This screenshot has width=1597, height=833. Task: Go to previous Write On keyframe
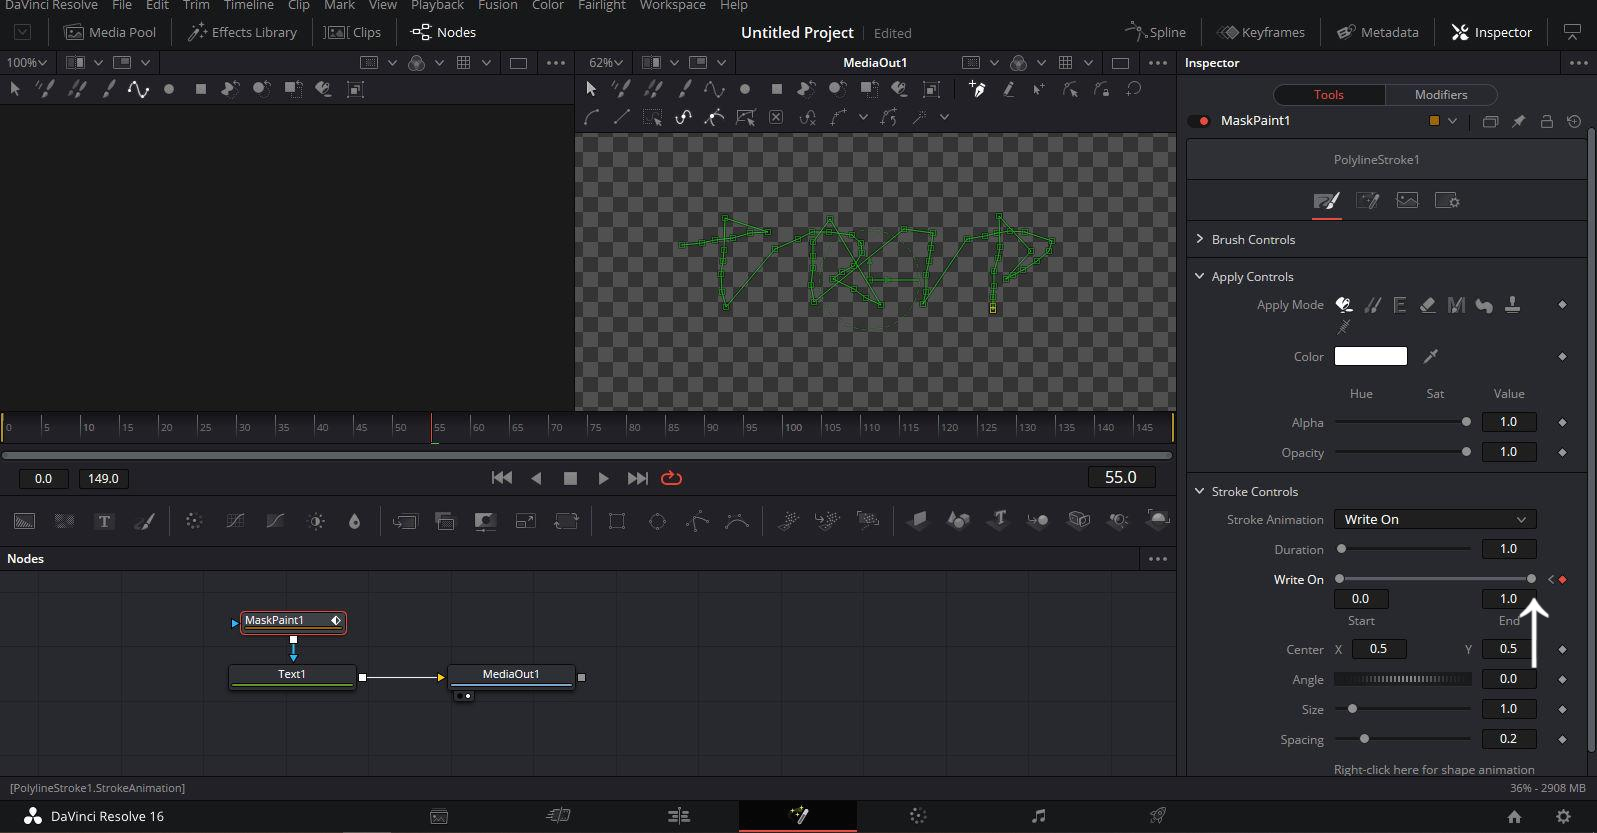[x=1551, y=579]
